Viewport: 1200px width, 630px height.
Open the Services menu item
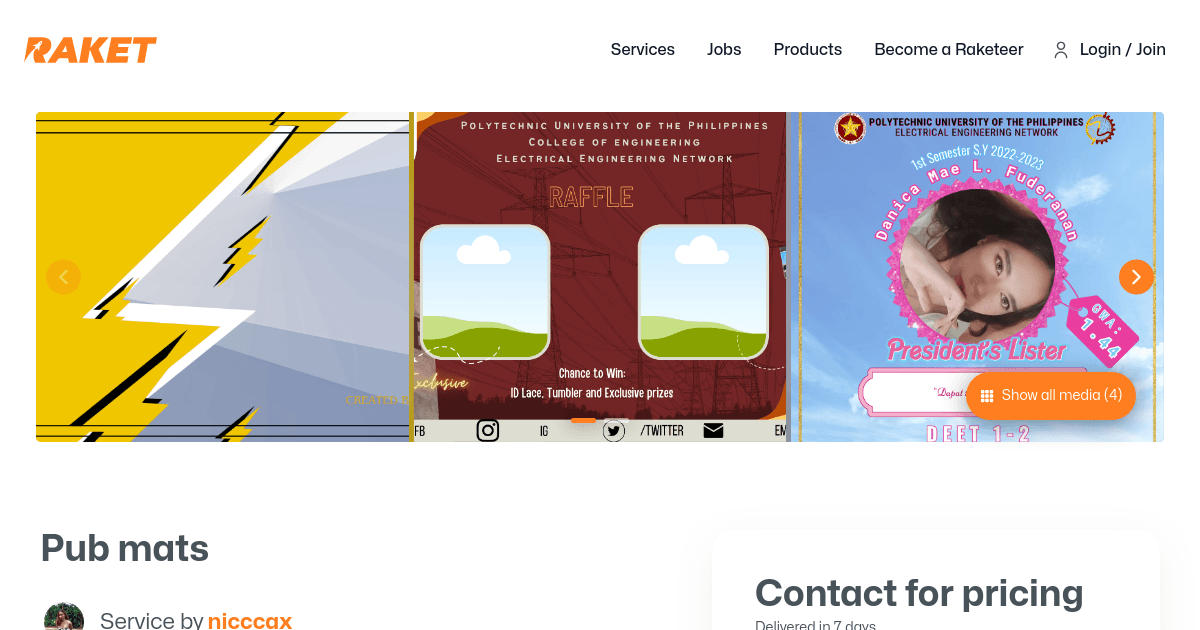(x=643, y=50)
